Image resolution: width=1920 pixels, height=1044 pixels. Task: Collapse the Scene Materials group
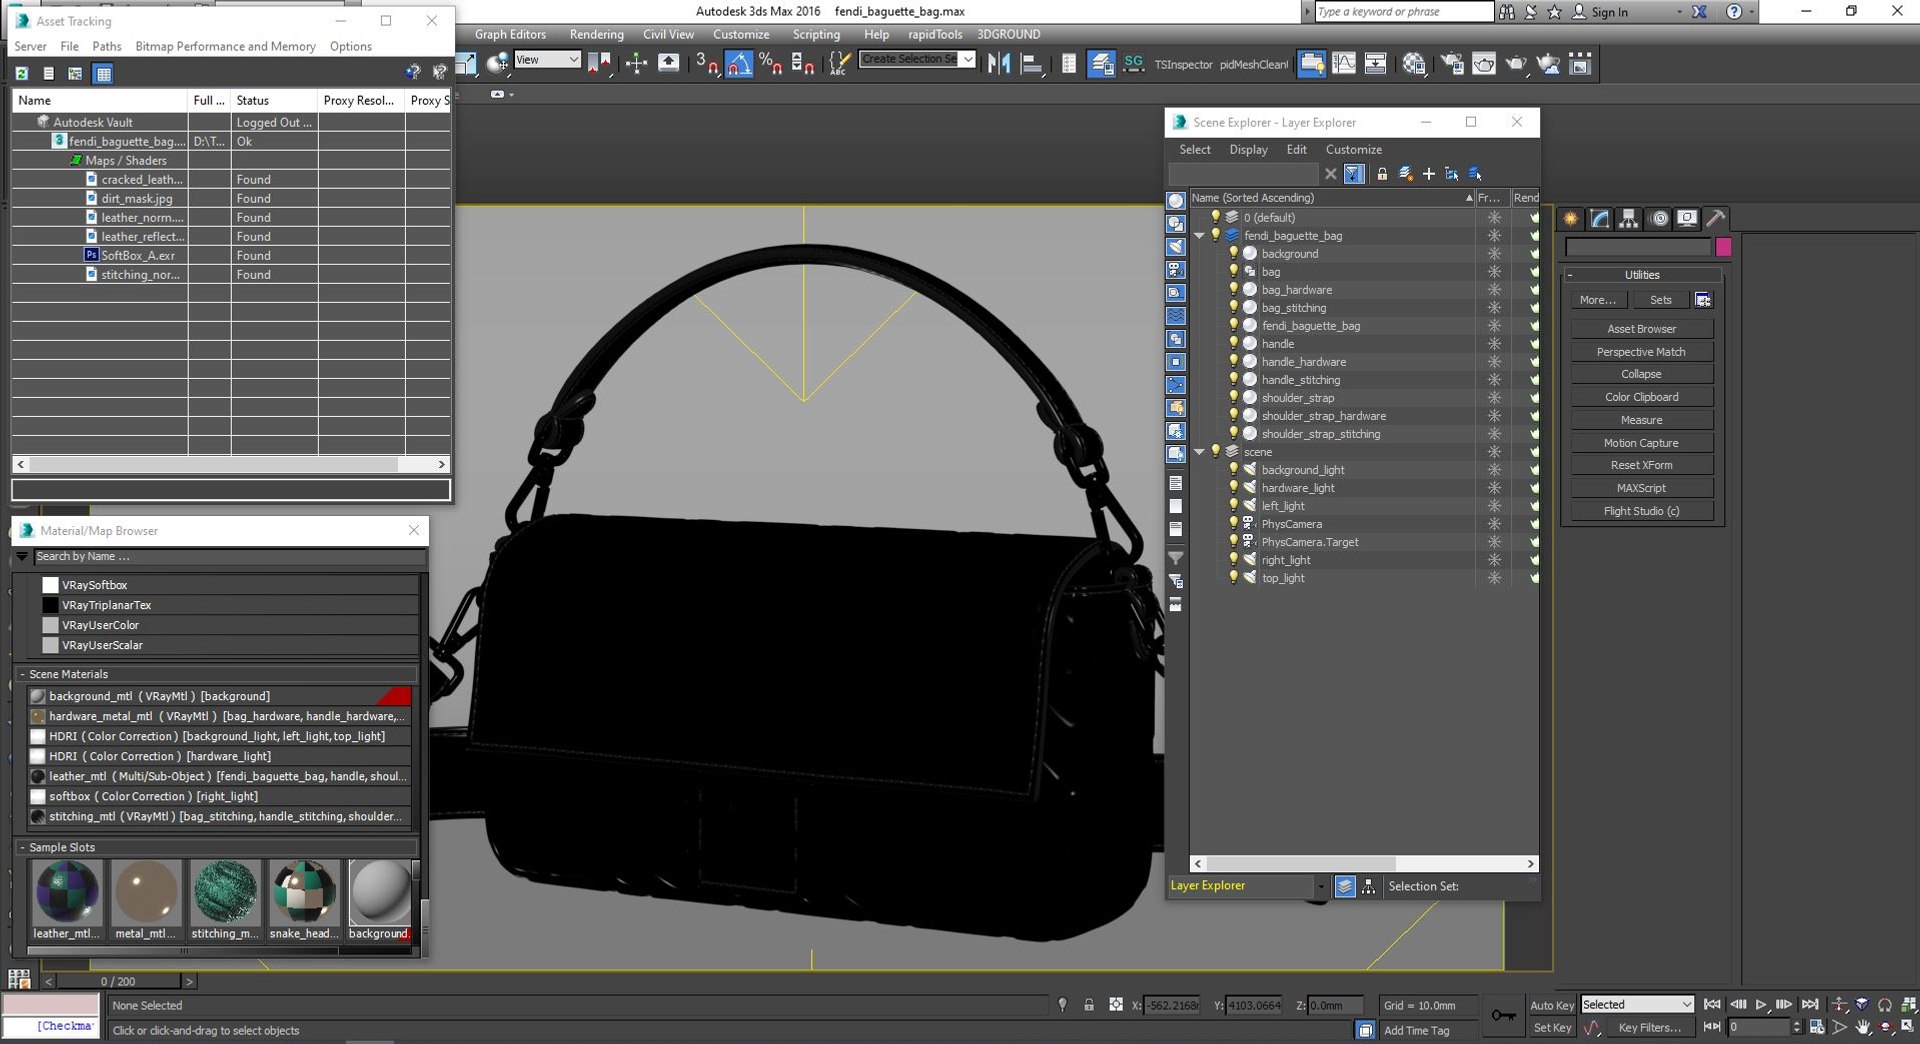23,674
